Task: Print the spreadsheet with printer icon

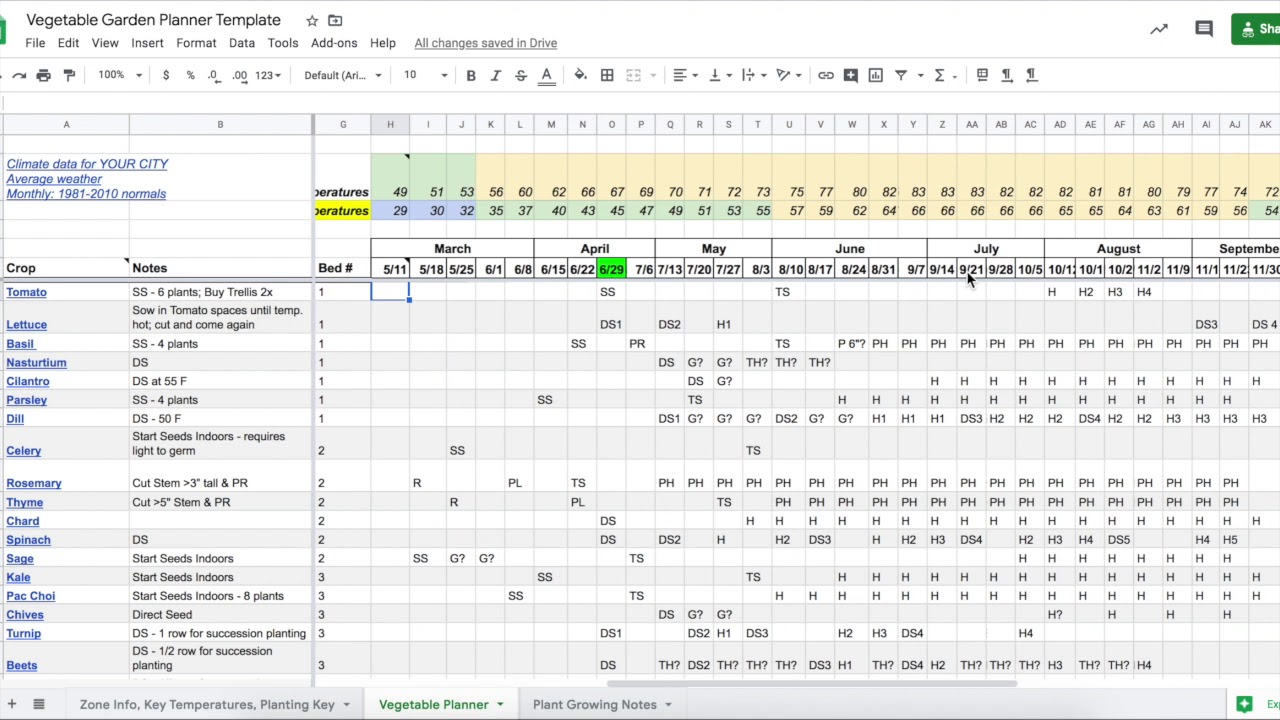Action: (x=43, y=75)
